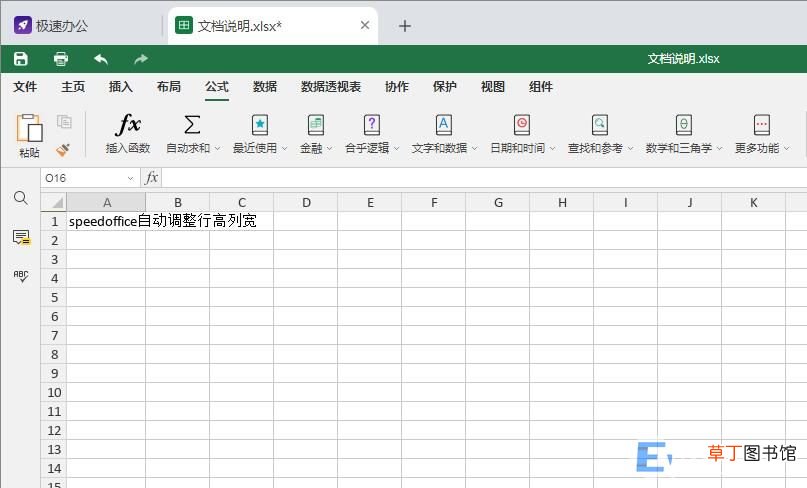Expand the AutoSum (自动求和) dropdown arrow
Image resolution: width=807 pixels, height=488 pixels.
218,148
